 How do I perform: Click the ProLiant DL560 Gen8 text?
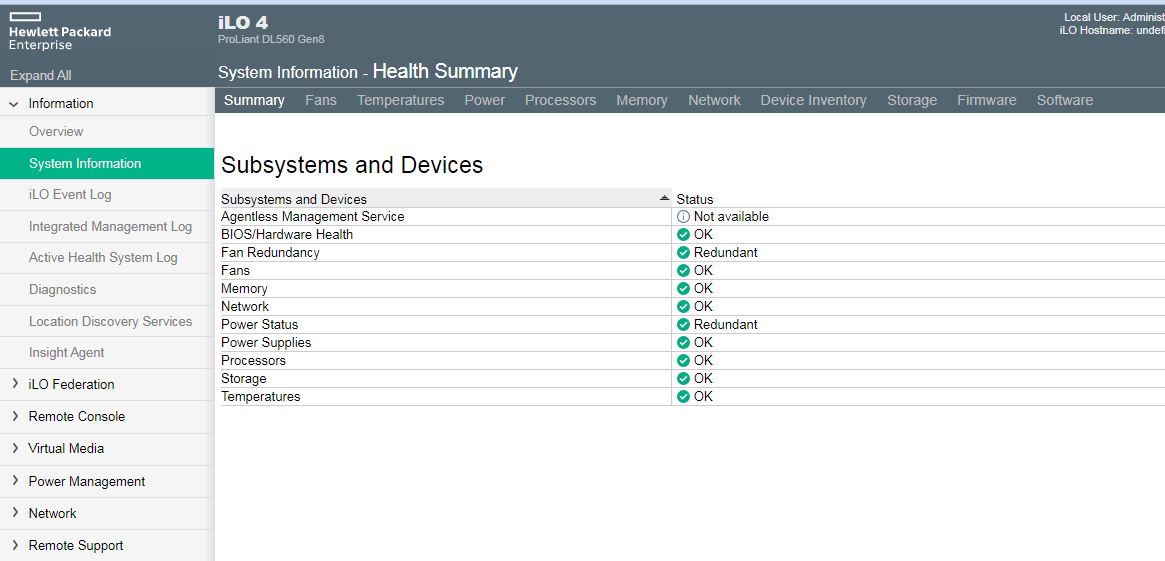pos(271,39)
